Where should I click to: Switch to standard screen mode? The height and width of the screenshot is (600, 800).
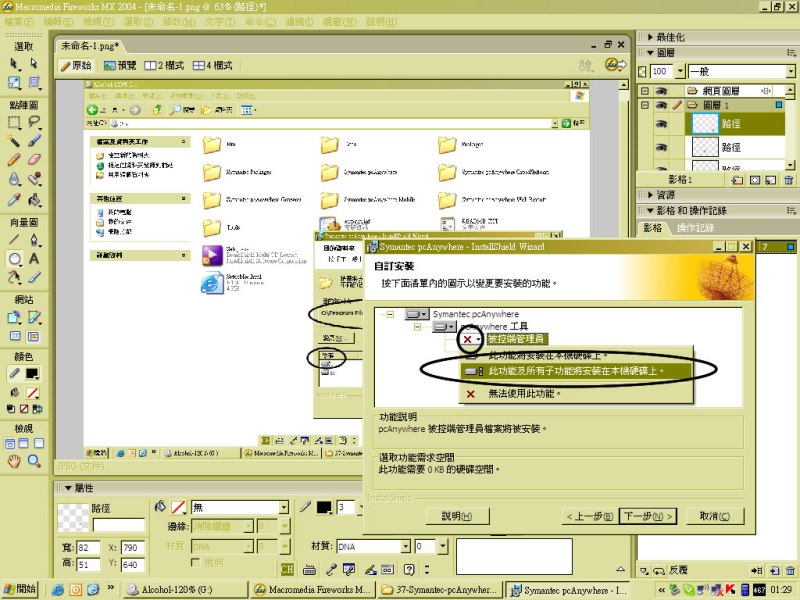coord(9,443)
